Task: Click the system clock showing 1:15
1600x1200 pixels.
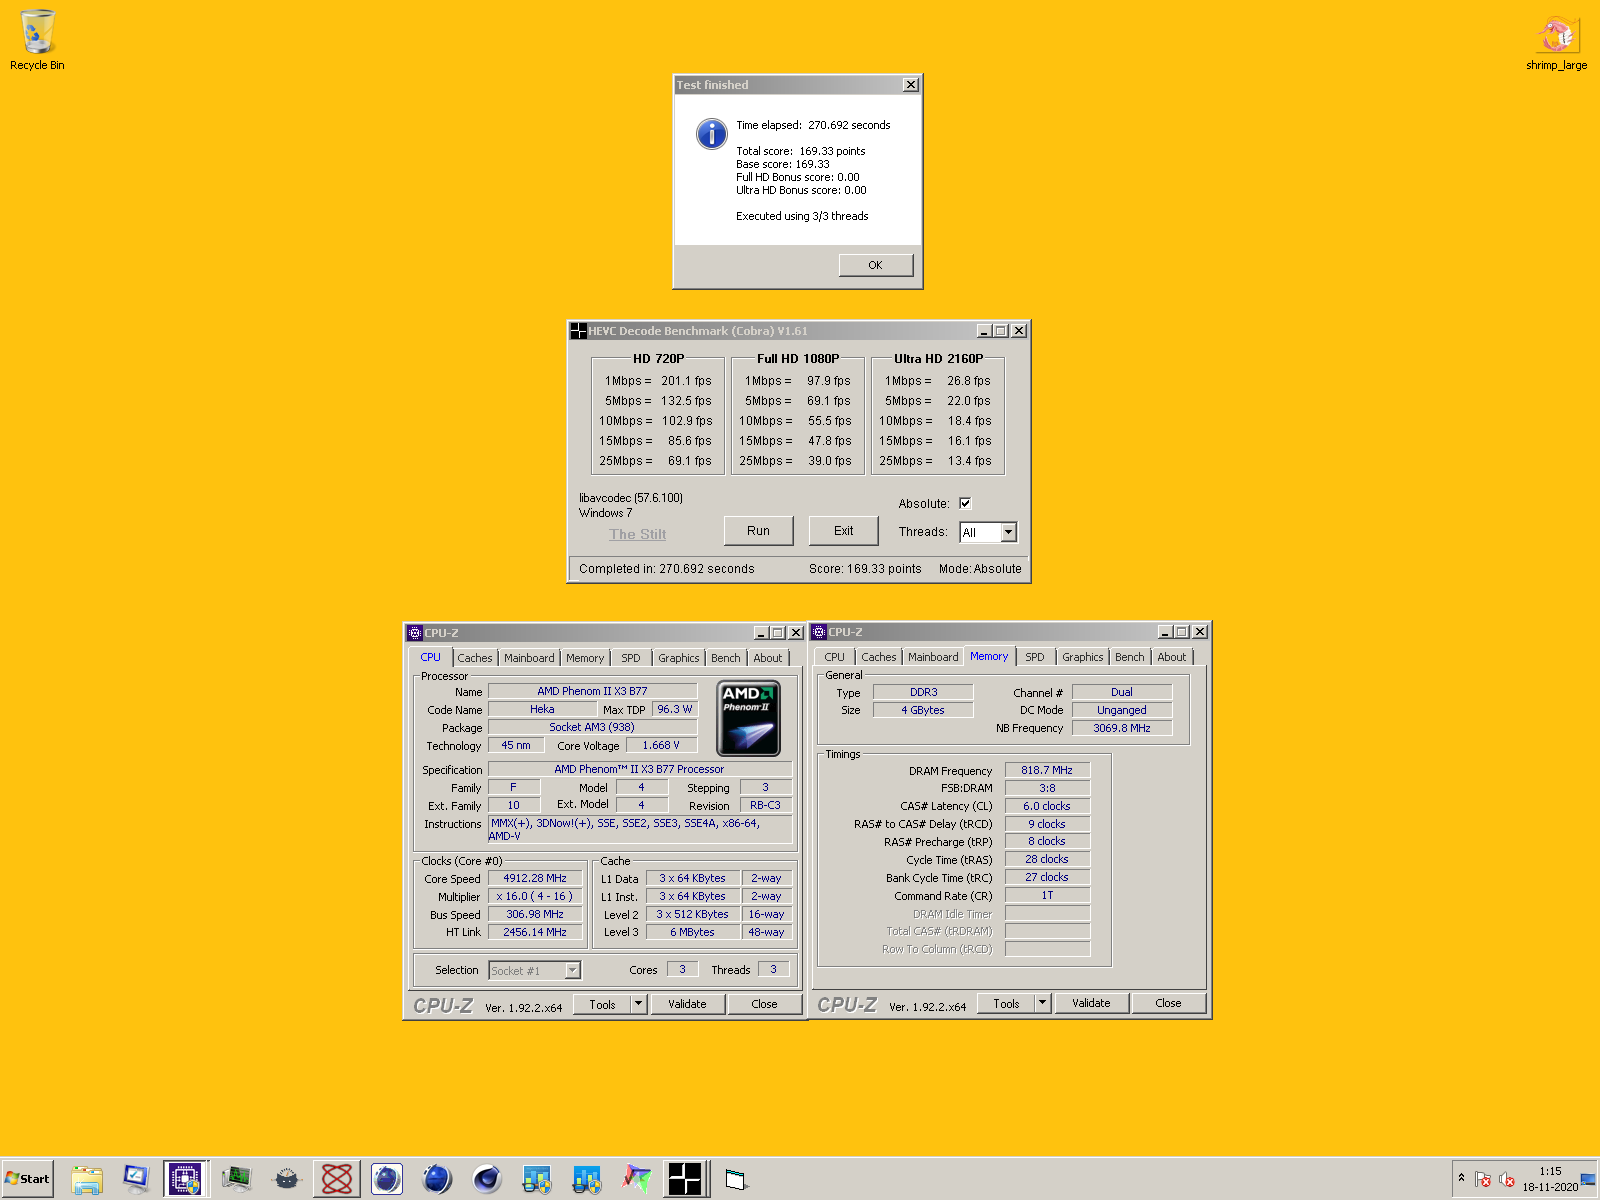Action: point(1550,1179)
